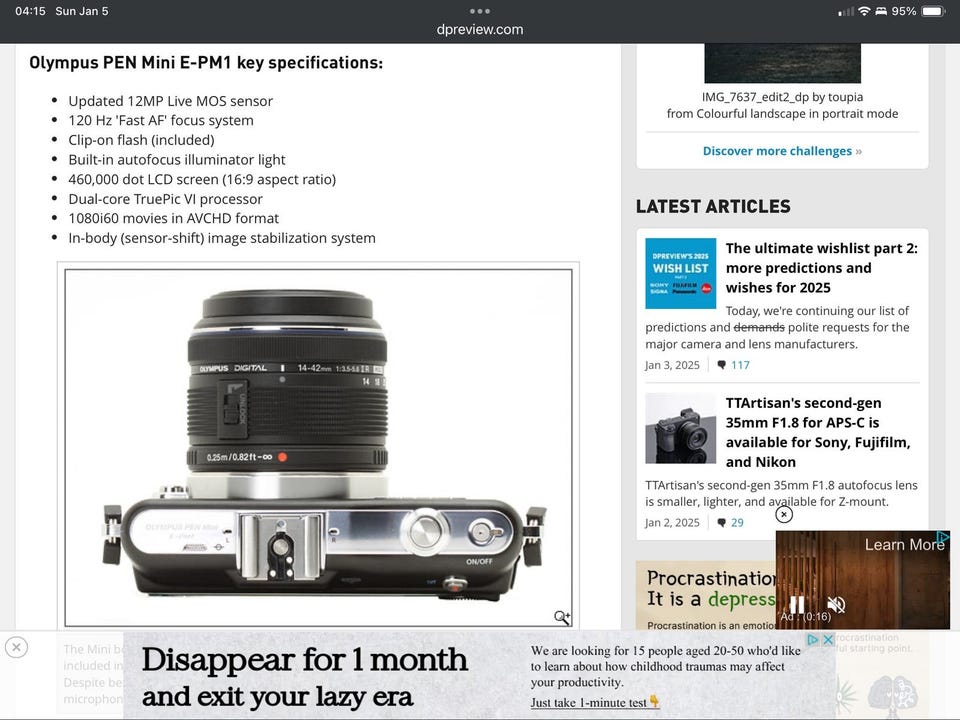
Task: Click Learn More on video ad
Action: click(x=904, y=544)
